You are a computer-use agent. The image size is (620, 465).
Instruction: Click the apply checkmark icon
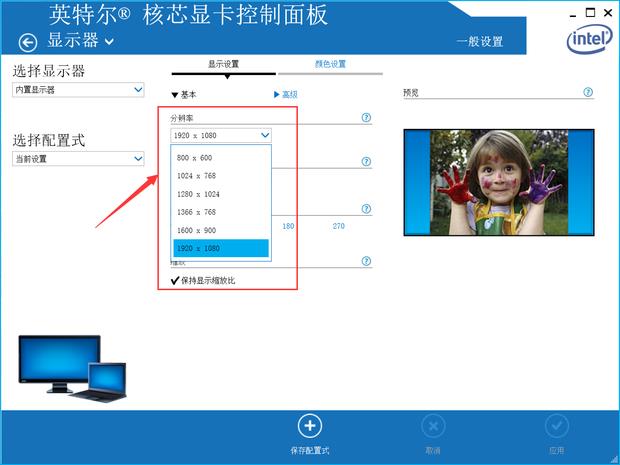(557, 426)
